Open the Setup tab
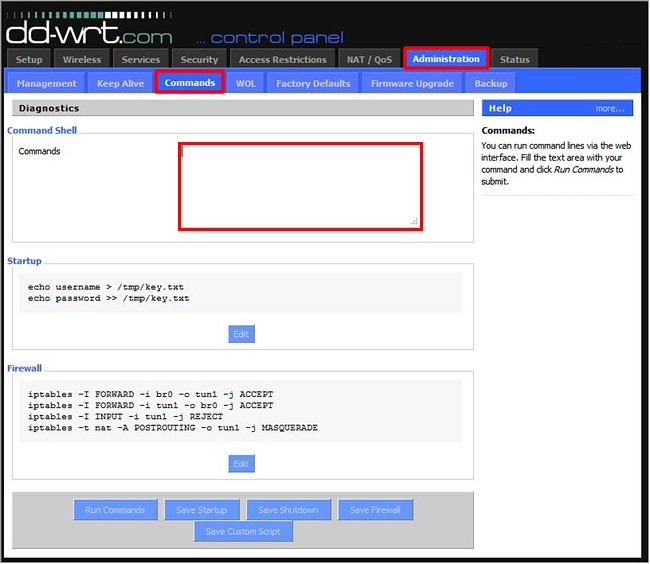The width and height of the screenshot is (650, 564). (29, 59)
